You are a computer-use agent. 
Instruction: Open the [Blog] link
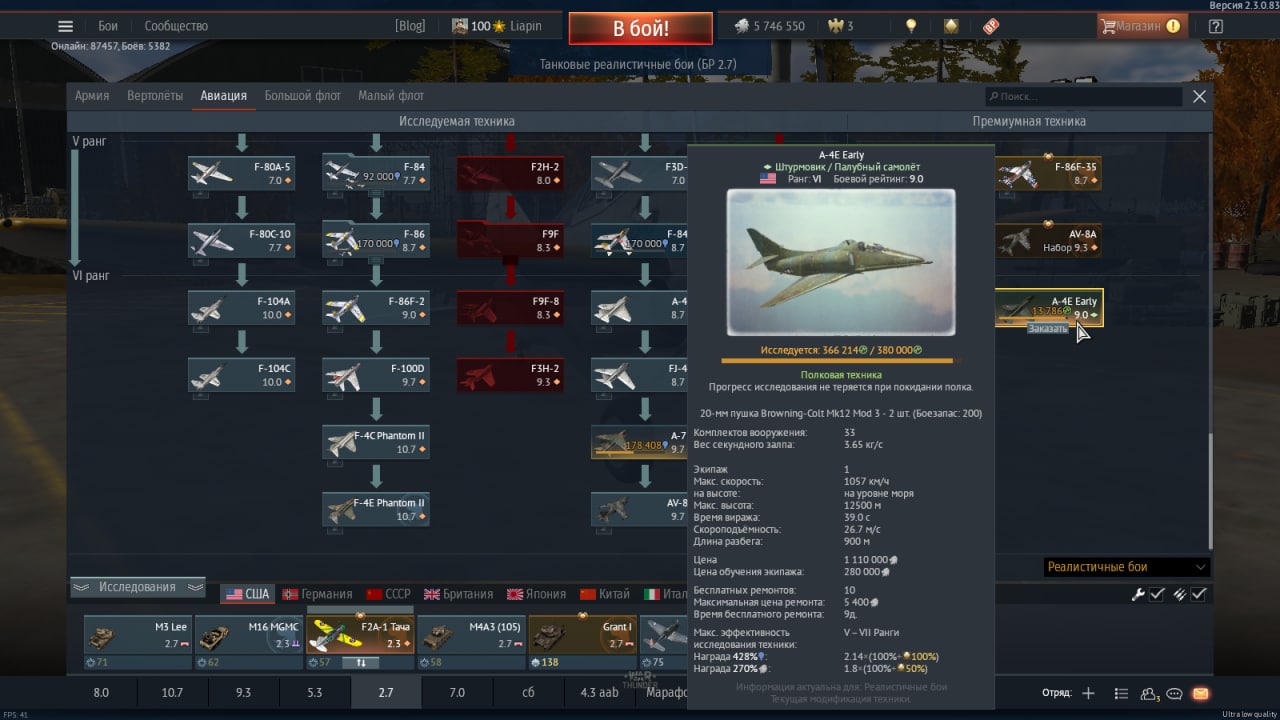[x=410, y=26]
